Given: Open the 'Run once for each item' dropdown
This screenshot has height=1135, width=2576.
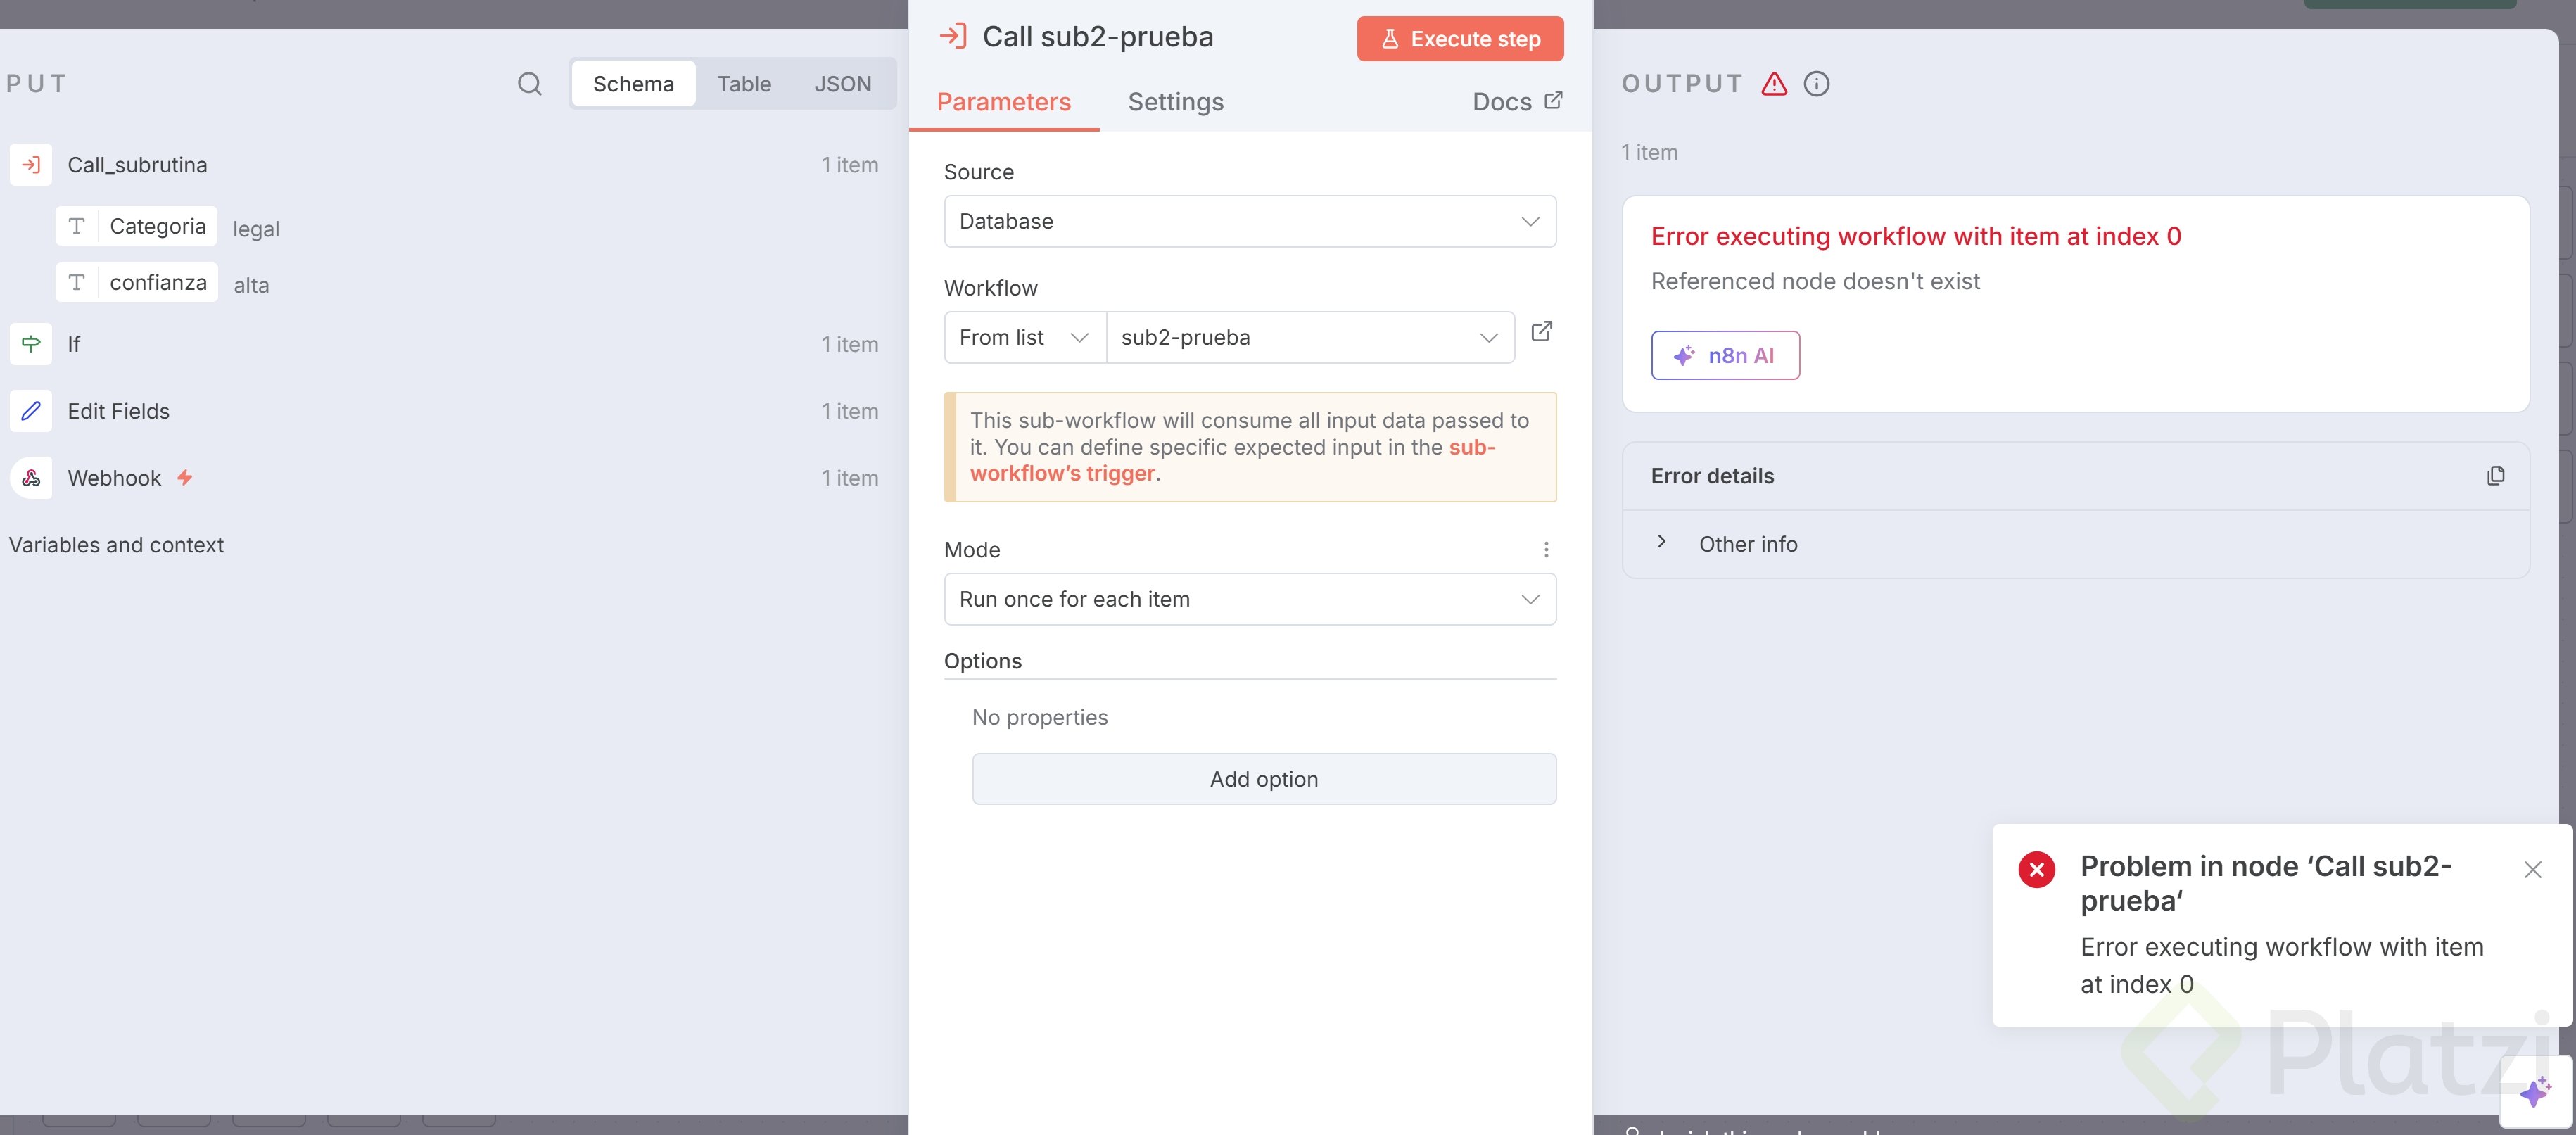Looking at the screenshot, I should click(1249, 599).
